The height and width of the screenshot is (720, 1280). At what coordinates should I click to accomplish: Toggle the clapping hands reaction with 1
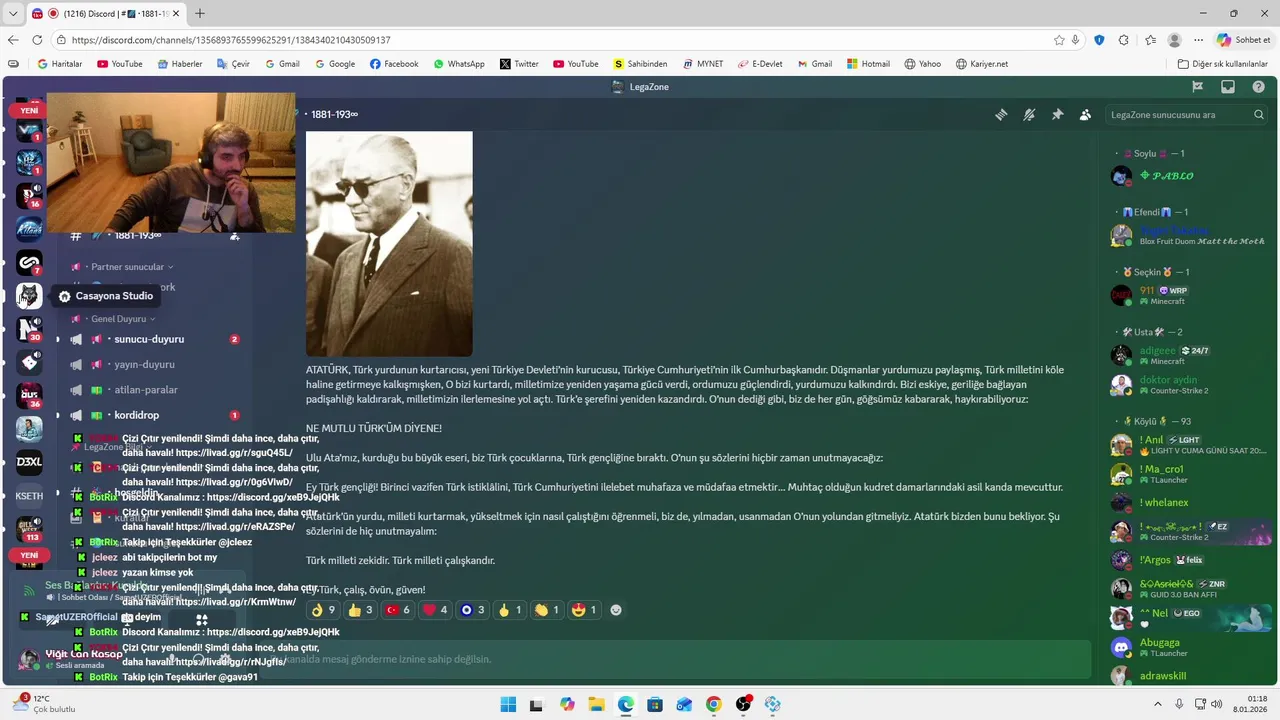coord(546,610)
